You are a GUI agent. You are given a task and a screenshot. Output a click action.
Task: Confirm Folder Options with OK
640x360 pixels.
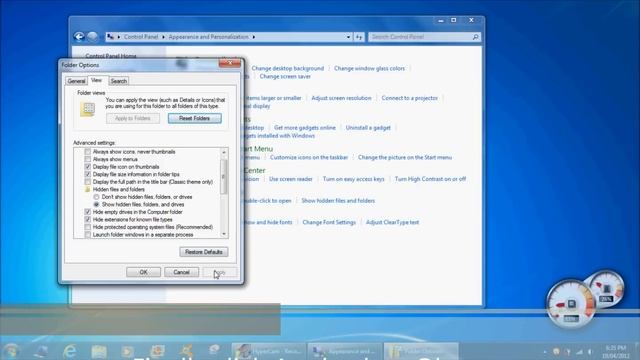tap(143, 272)
